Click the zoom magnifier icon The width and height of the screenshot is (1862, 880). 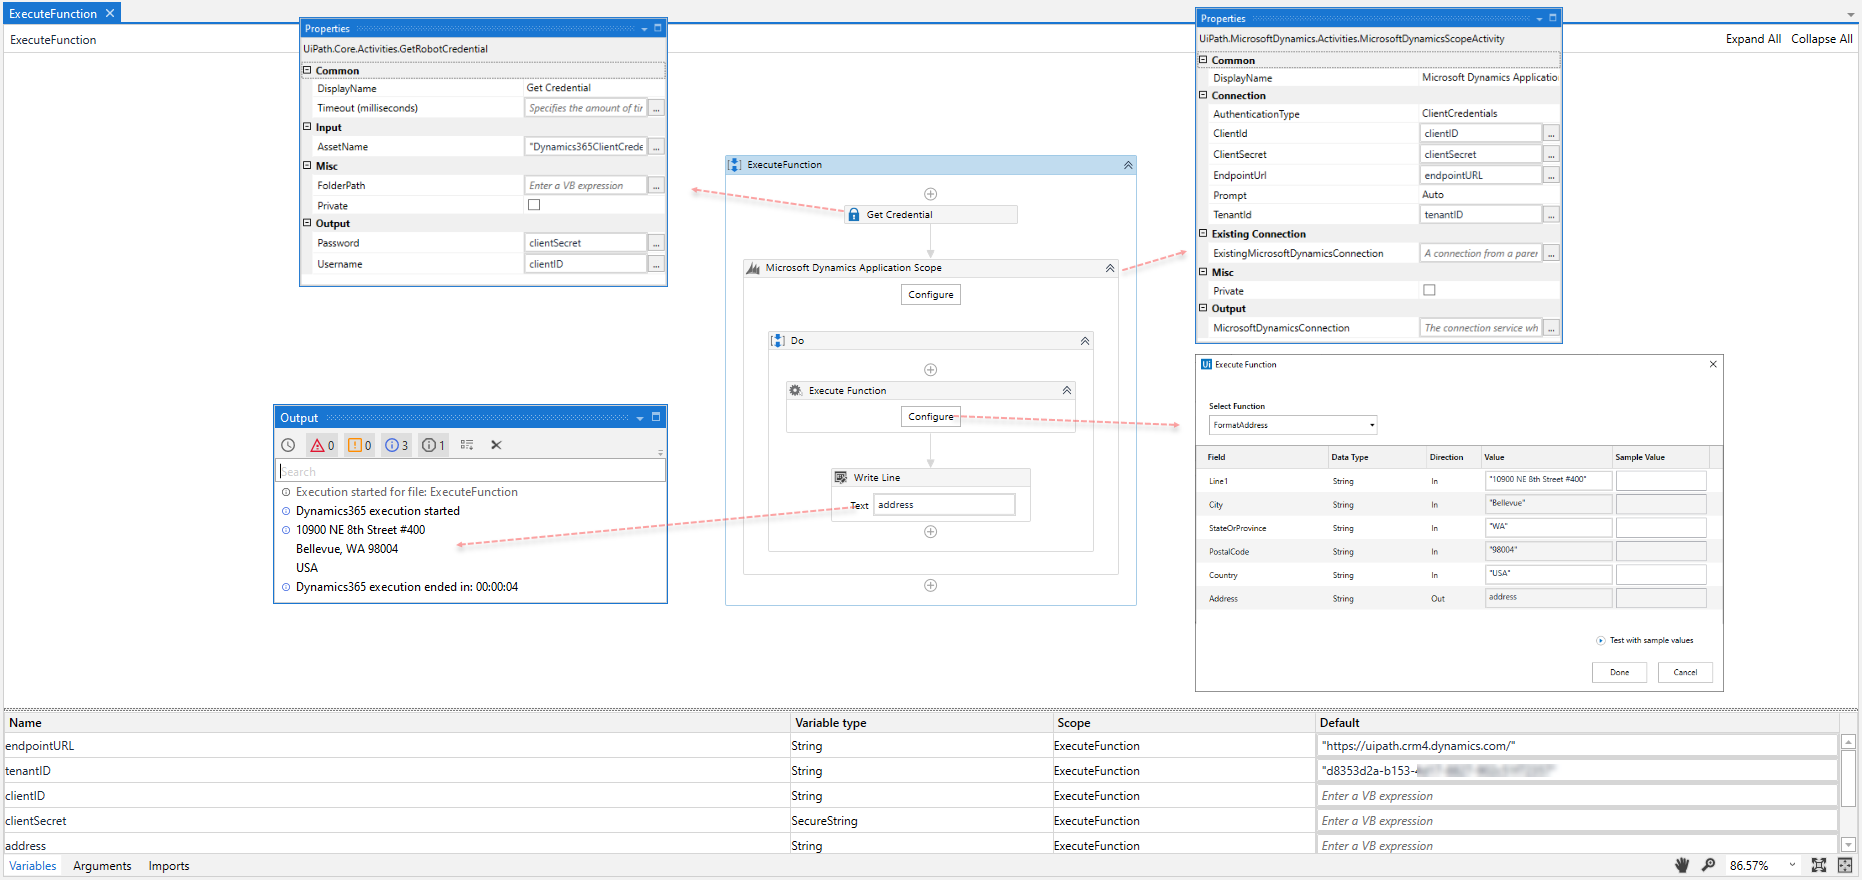tap(1708, 865)
